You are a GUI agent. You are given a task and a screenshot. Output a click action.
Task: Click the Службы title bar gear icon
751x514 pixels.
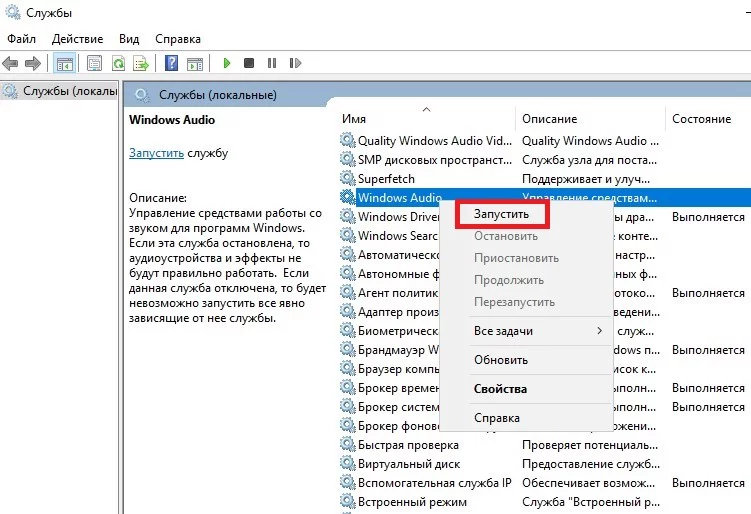point(13,12)
